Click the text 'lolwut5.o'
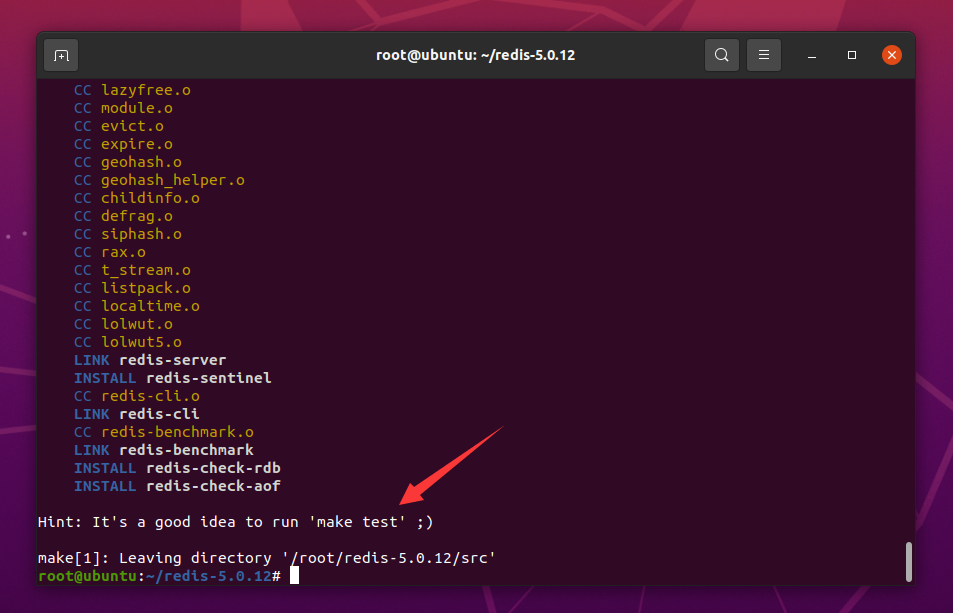Image resolution: width=953 pixels, height=613 pixels. (141, 342)
